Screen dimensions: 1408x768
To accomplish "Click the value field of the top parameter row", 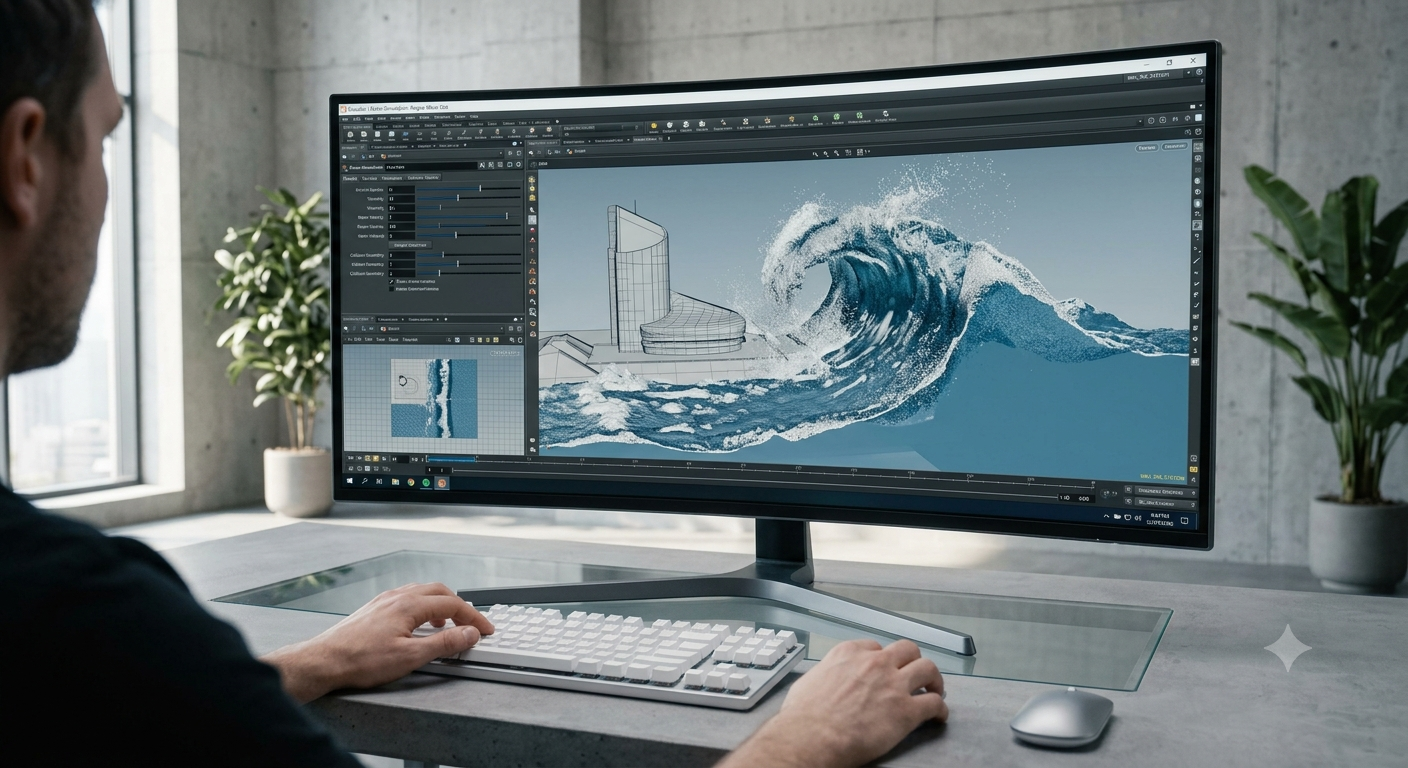I will pos(401,189).
